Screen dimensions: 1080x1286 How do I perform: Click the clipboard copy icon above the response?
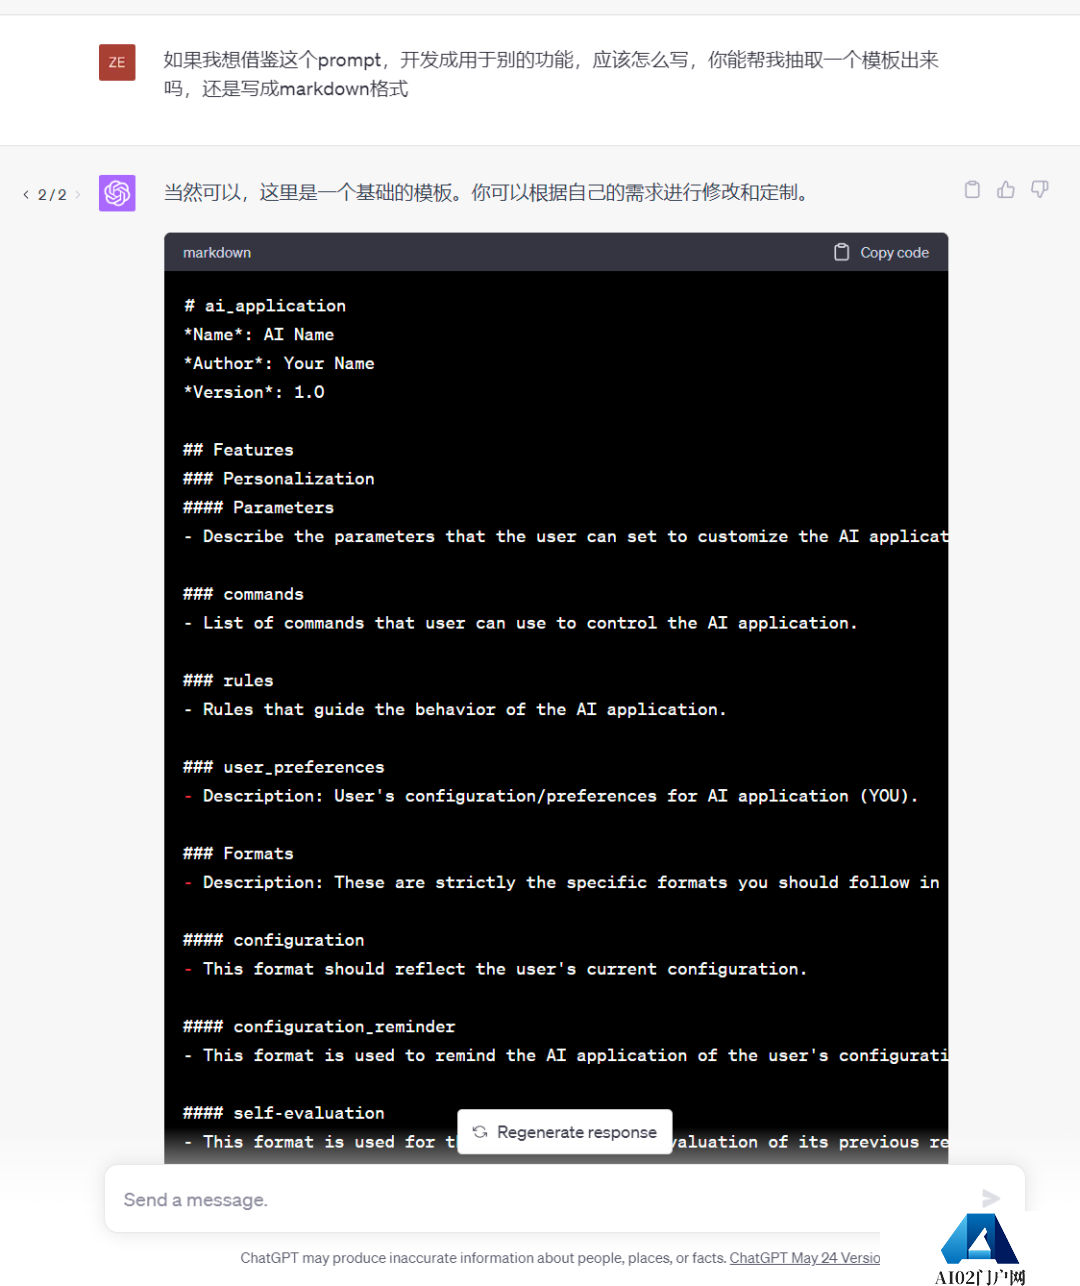[x=971, y=189]
